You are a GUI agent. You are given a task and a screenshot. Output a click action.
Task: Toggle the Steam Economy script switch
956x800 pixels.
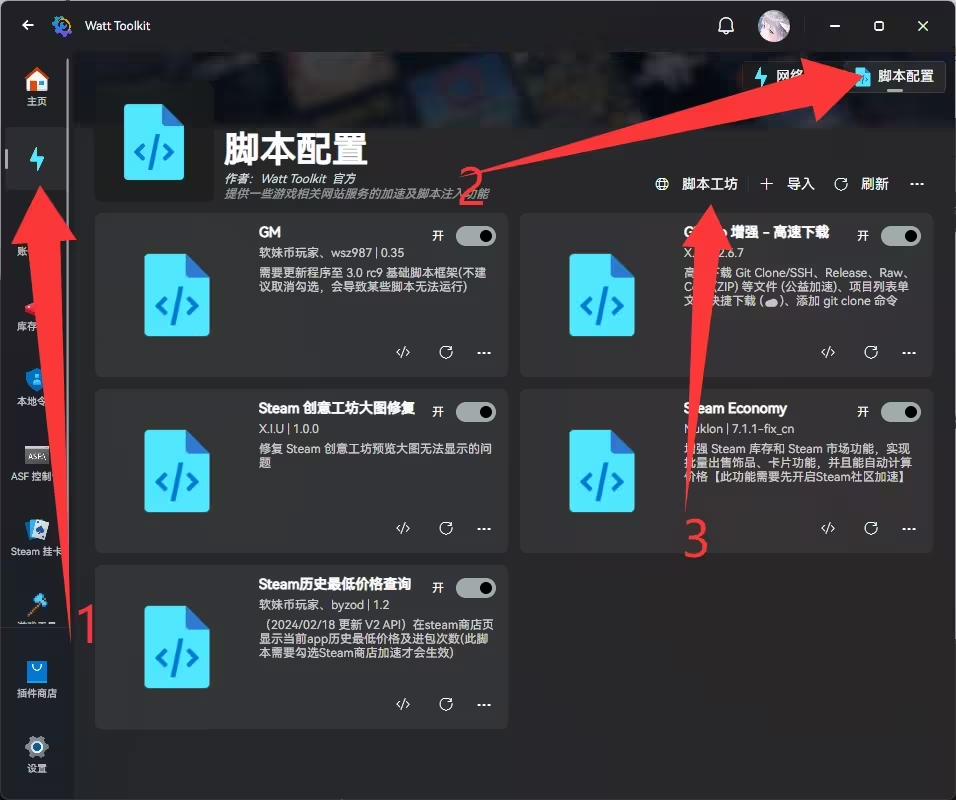(901, 412)
